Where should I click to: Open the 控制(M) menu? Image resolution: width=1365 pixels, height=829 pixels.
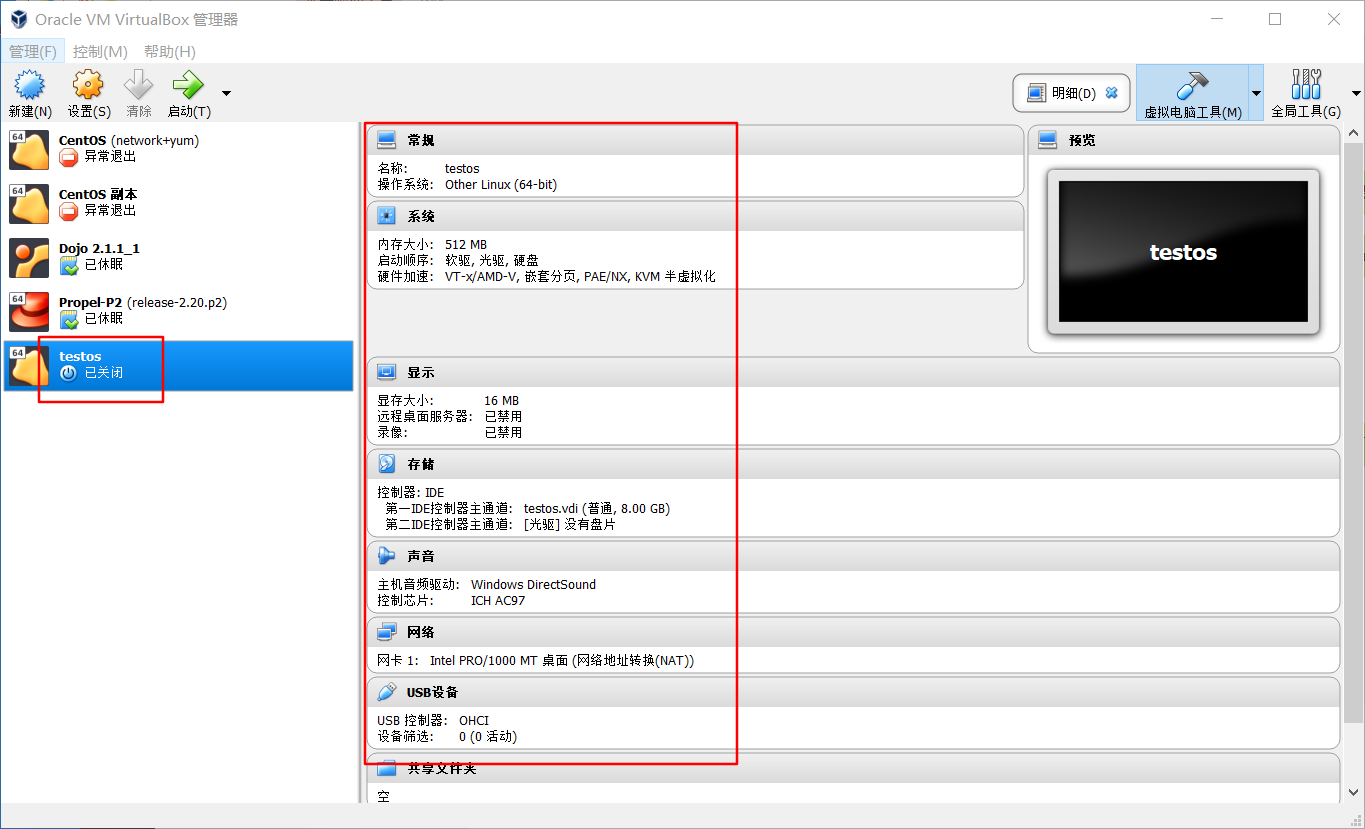[100, 51]
